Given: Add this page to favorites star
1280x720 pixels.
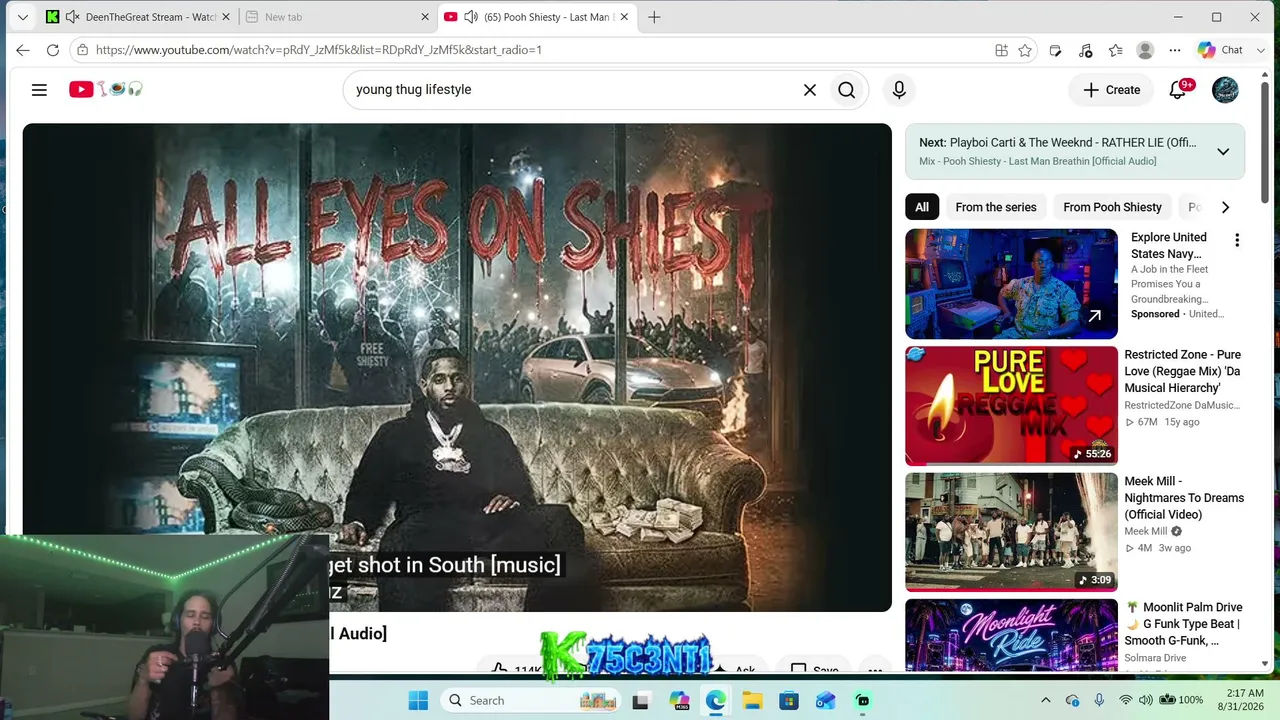Looking at the screenshot, I should pyautogui.click(x=1025, y=50).
